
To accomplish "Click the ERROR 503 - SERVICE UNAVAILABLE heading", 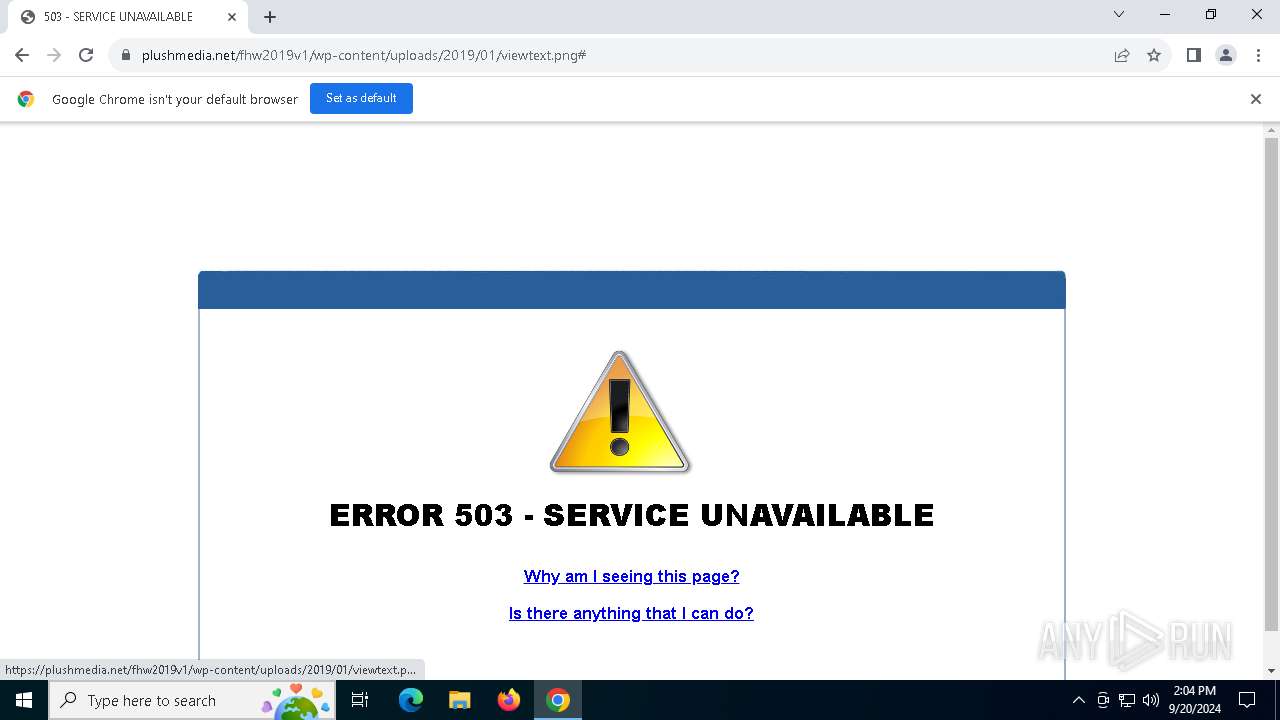I will pyautogui.click(x=632, y=515).
